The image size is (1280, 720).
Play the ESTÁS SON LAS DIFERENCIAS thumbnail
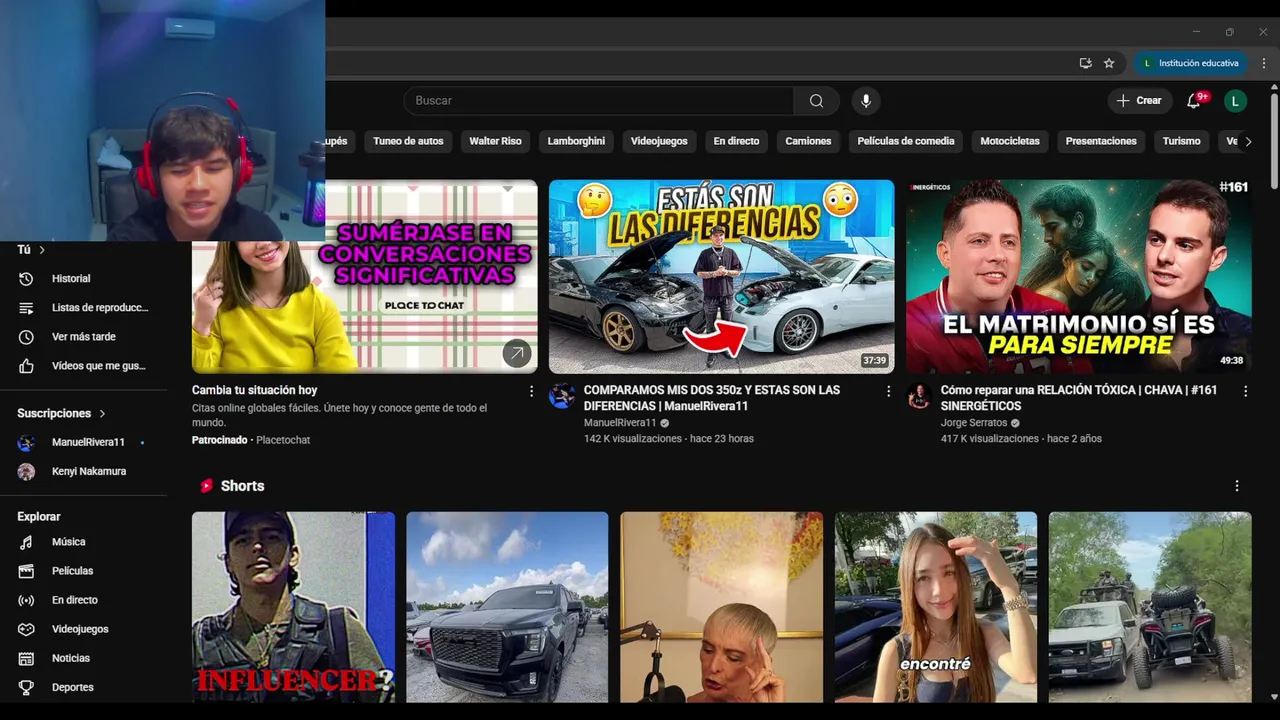click(721, 277)
